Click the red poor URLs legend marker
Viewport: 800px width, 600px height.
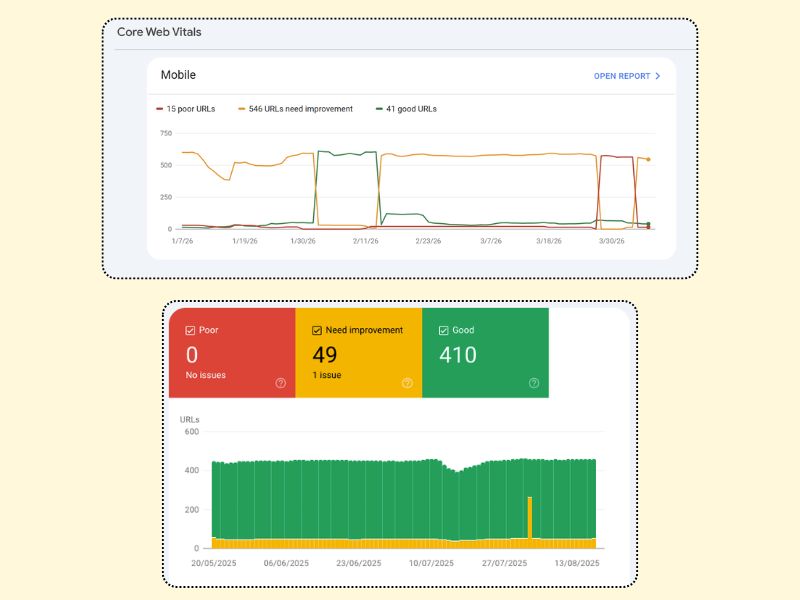159,109
